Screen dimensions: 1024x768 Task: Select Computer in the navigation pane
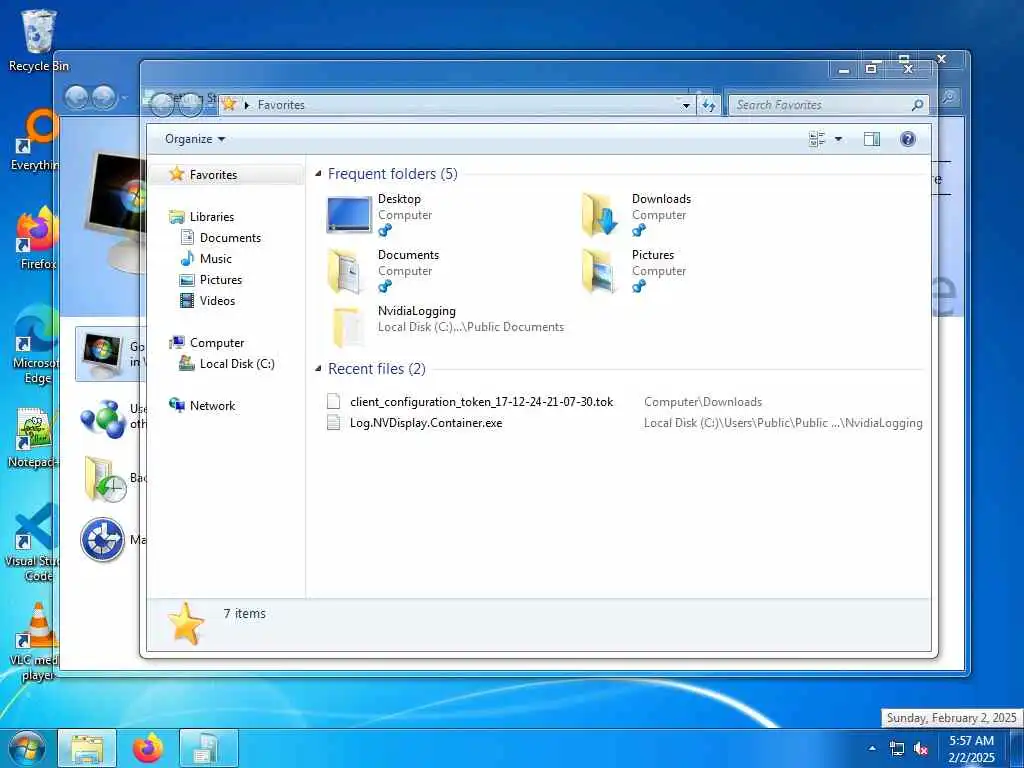coord(217,343)
